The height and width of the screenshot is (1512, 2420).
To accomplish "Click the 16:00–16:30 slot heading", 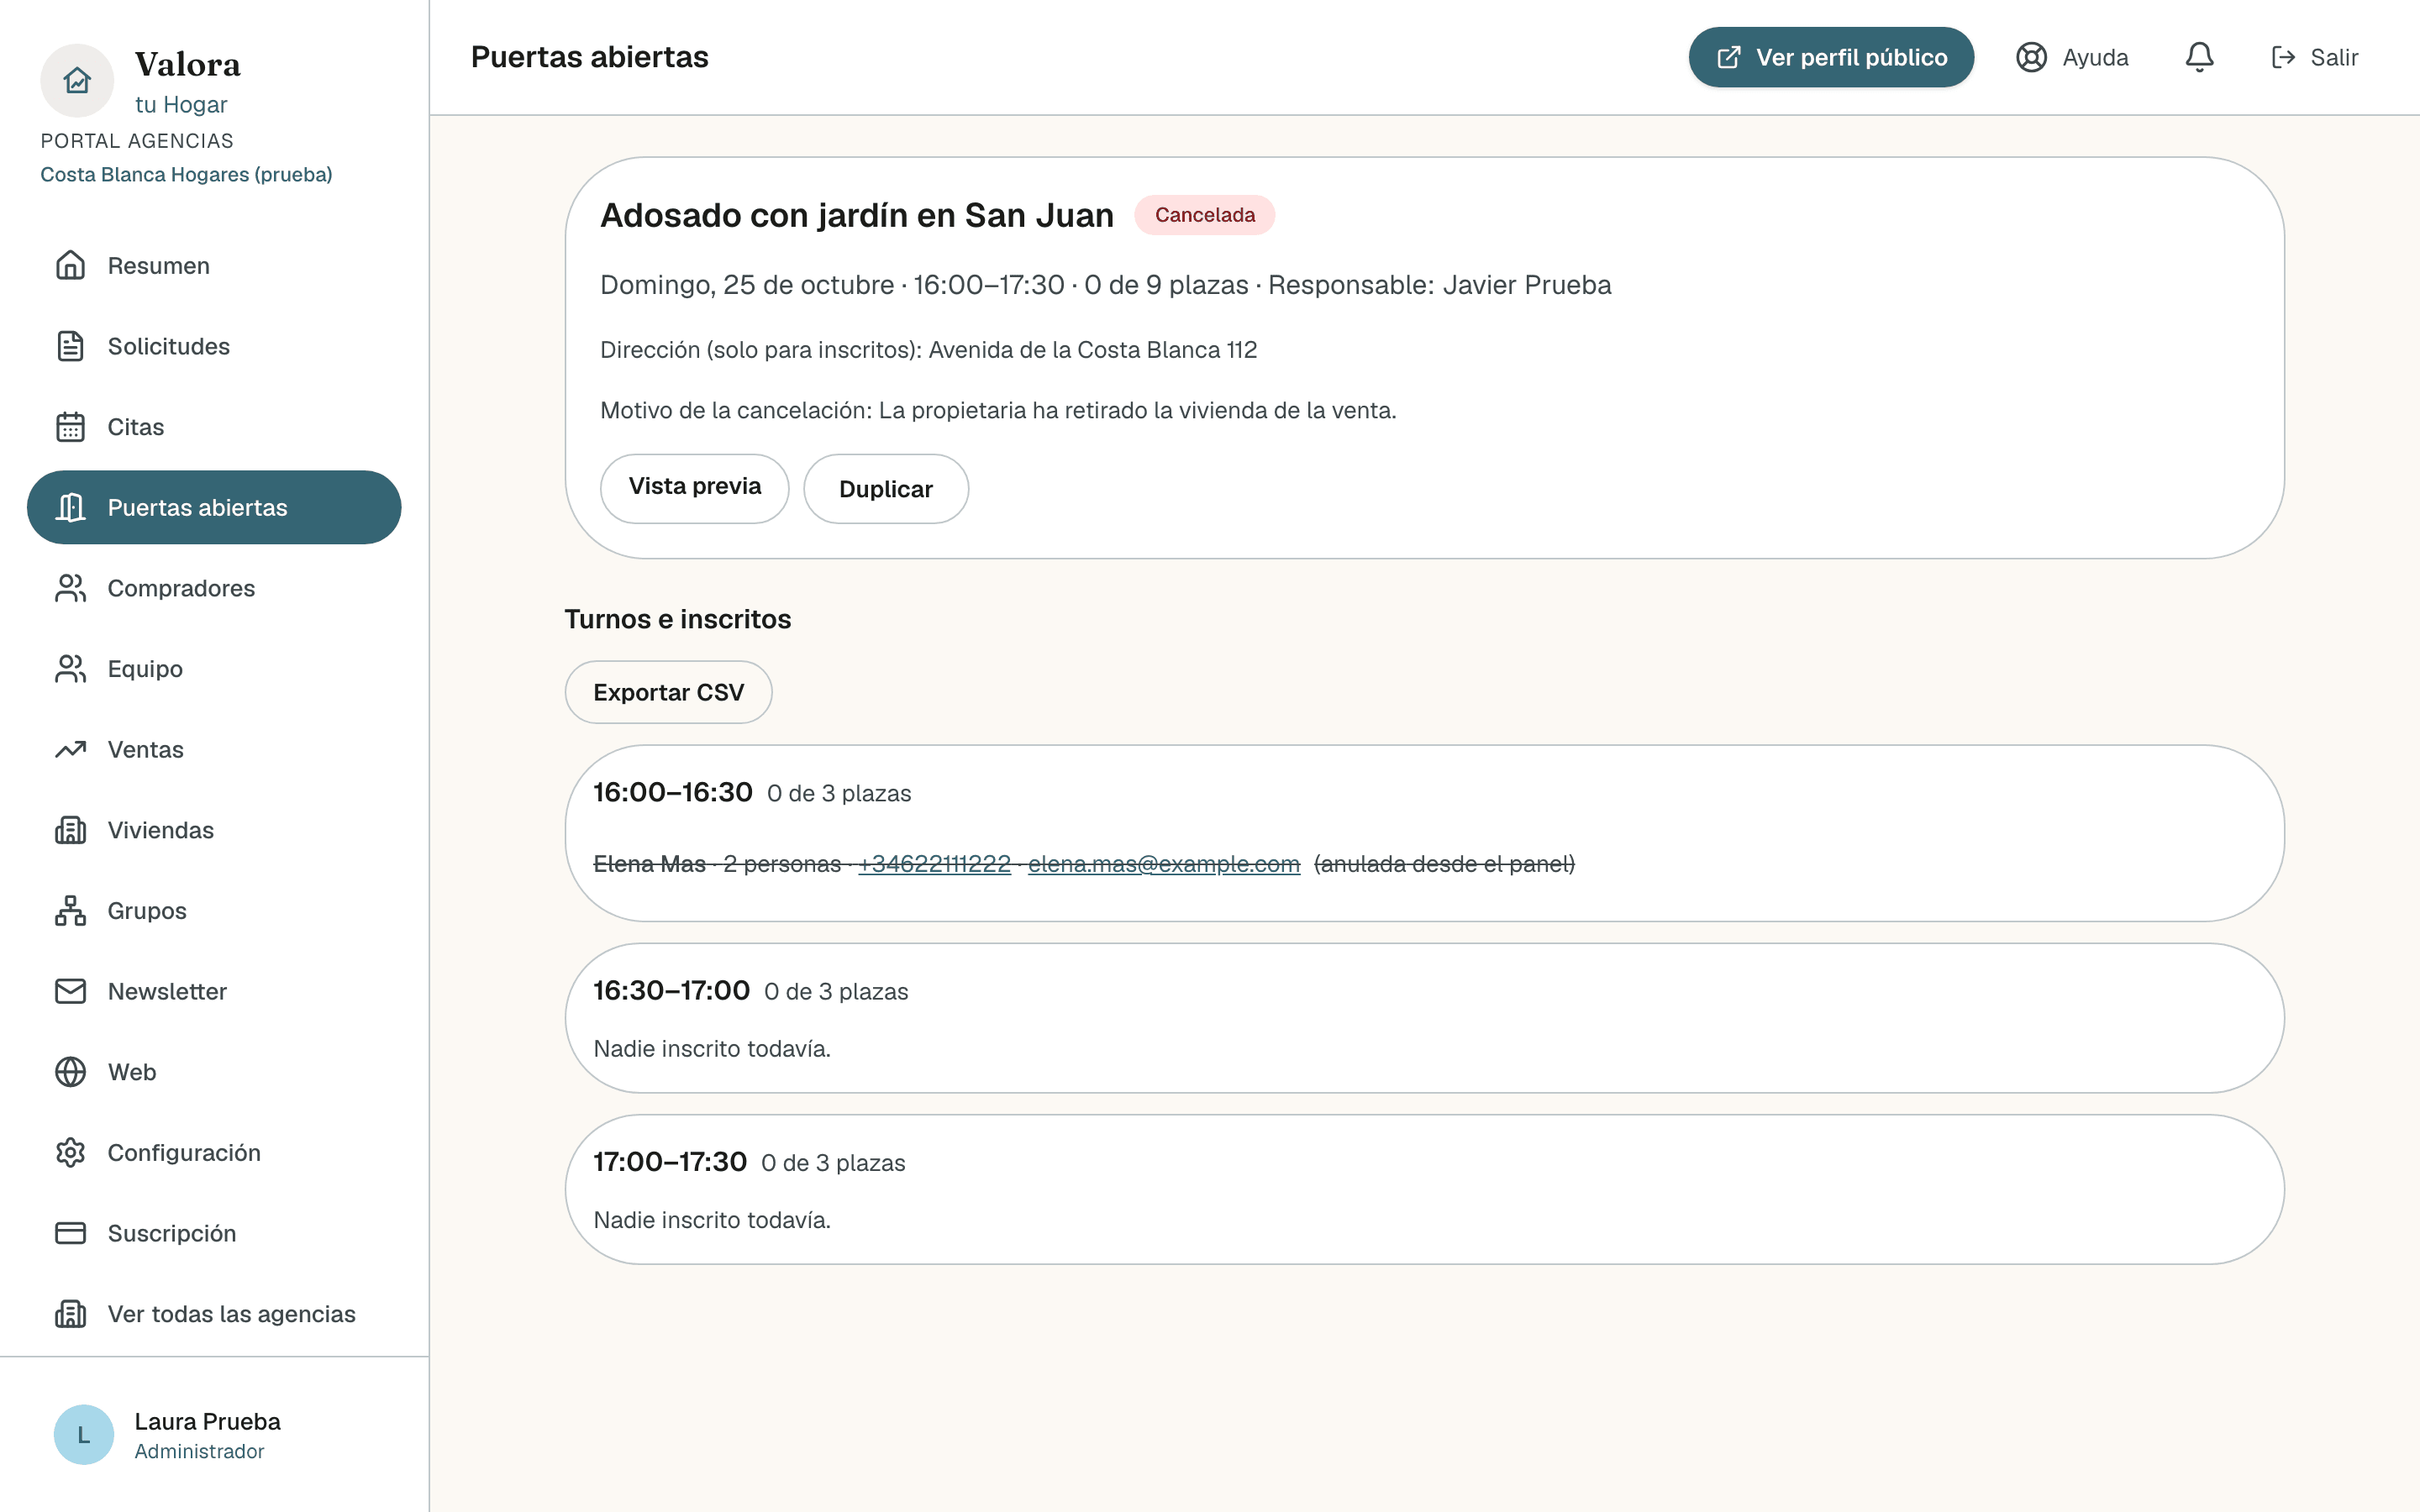I will 672,792.
